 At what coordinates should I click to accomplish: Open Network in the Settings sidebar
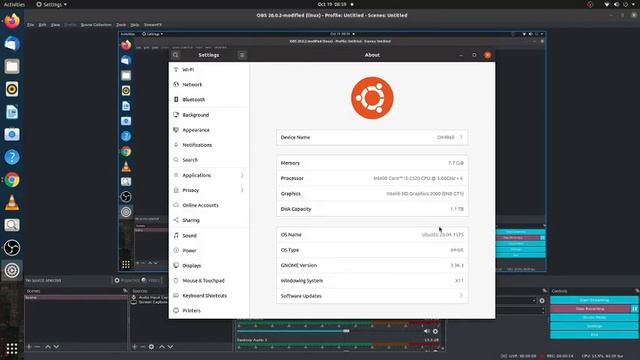(x=209, y=84)
